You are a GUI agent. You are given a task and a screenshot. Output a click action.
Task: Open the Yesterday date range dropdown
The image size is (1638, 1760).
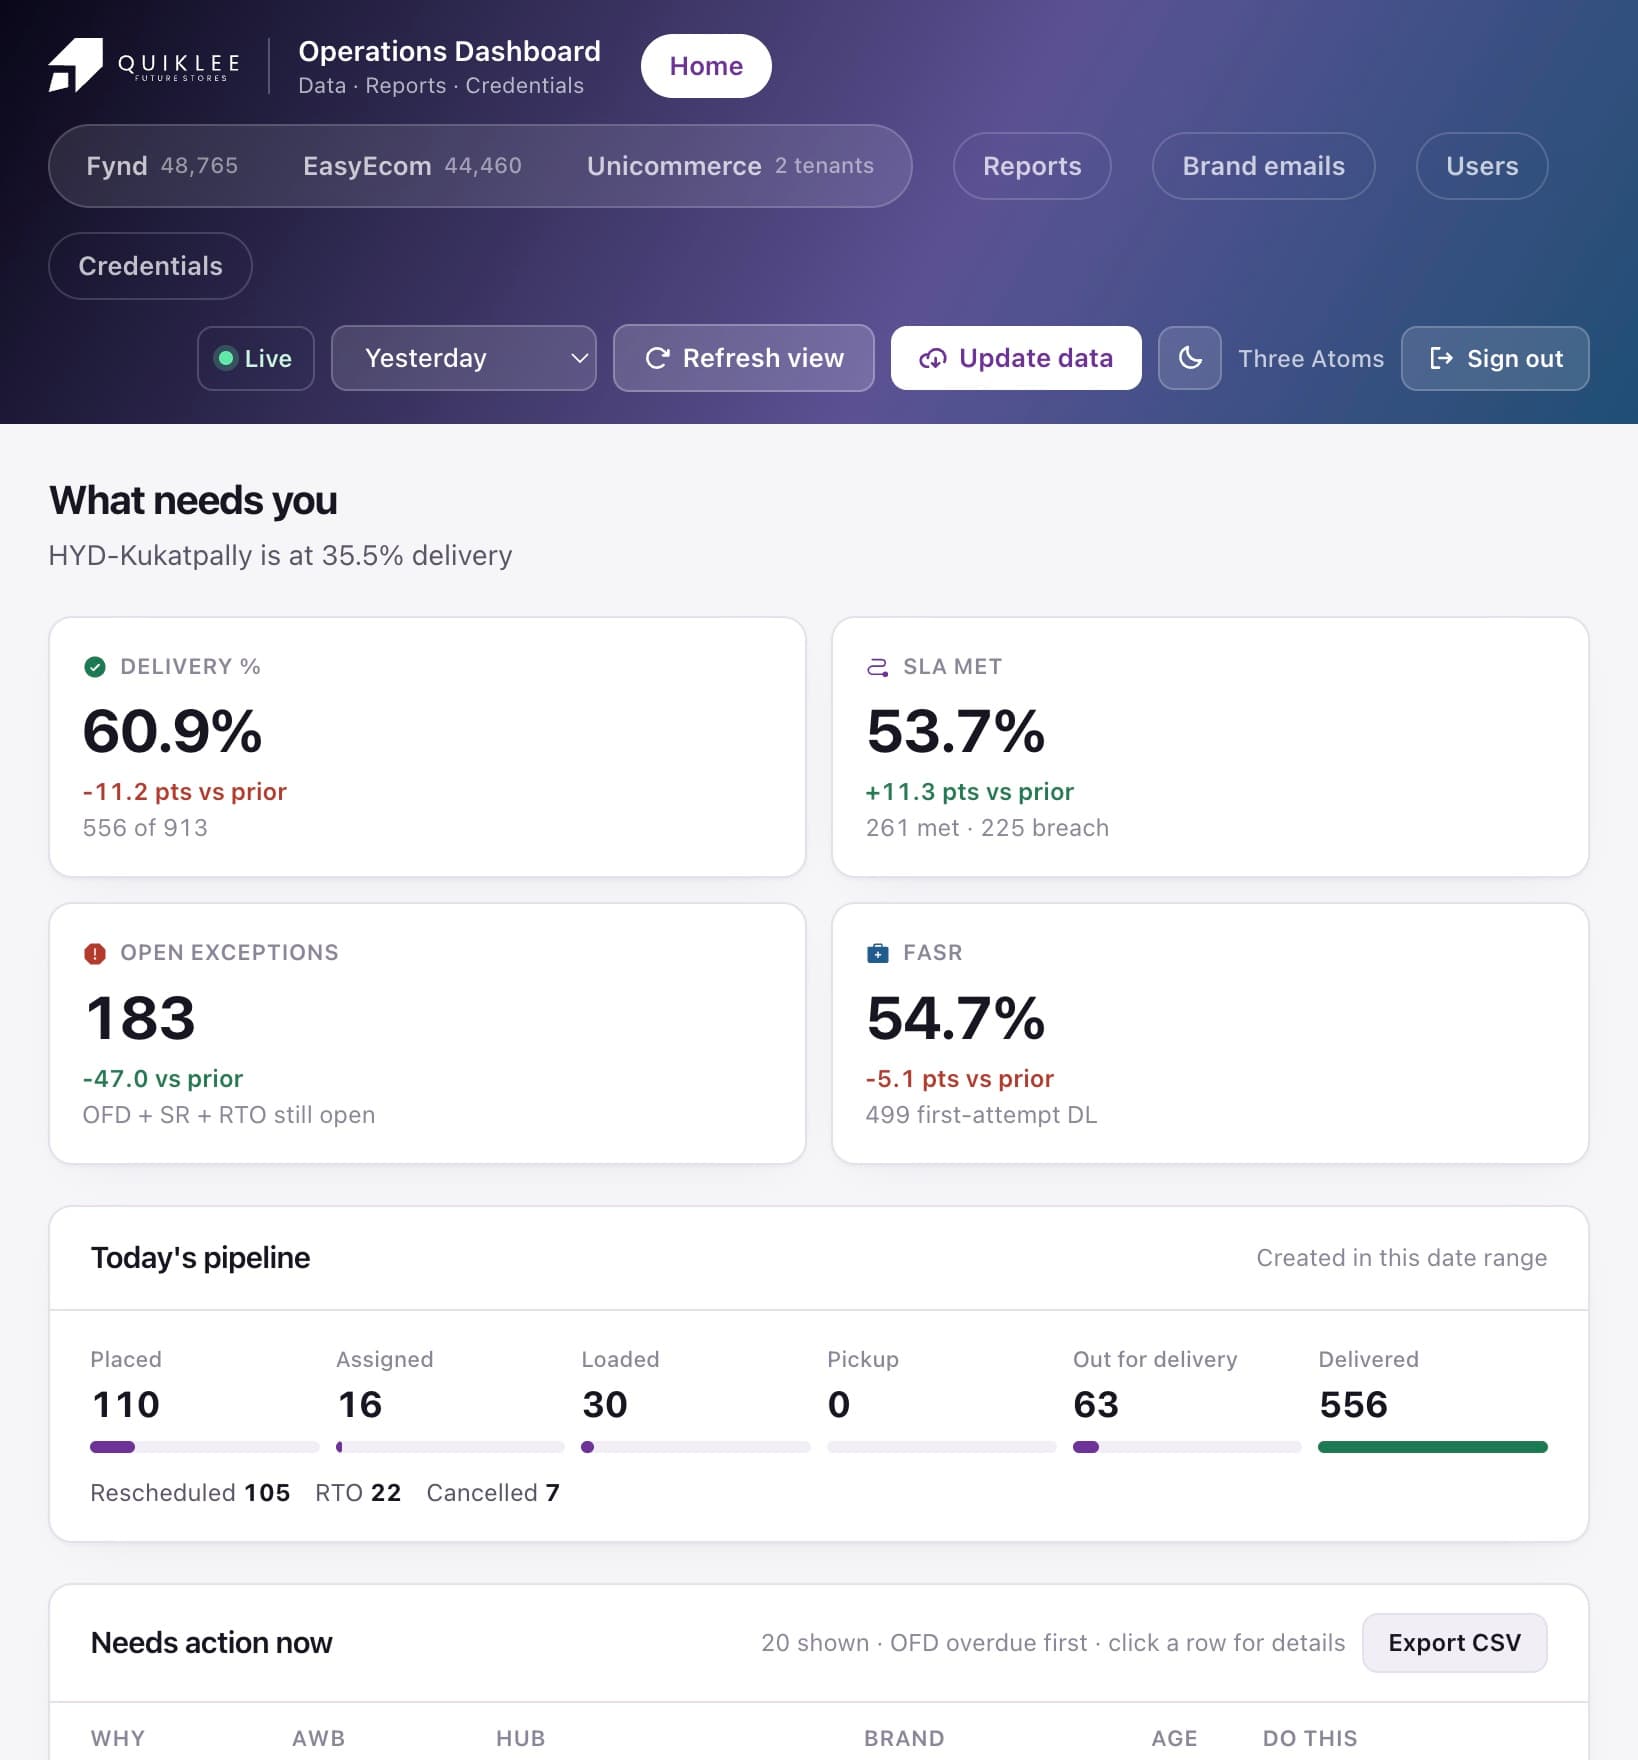coord(464,358)
